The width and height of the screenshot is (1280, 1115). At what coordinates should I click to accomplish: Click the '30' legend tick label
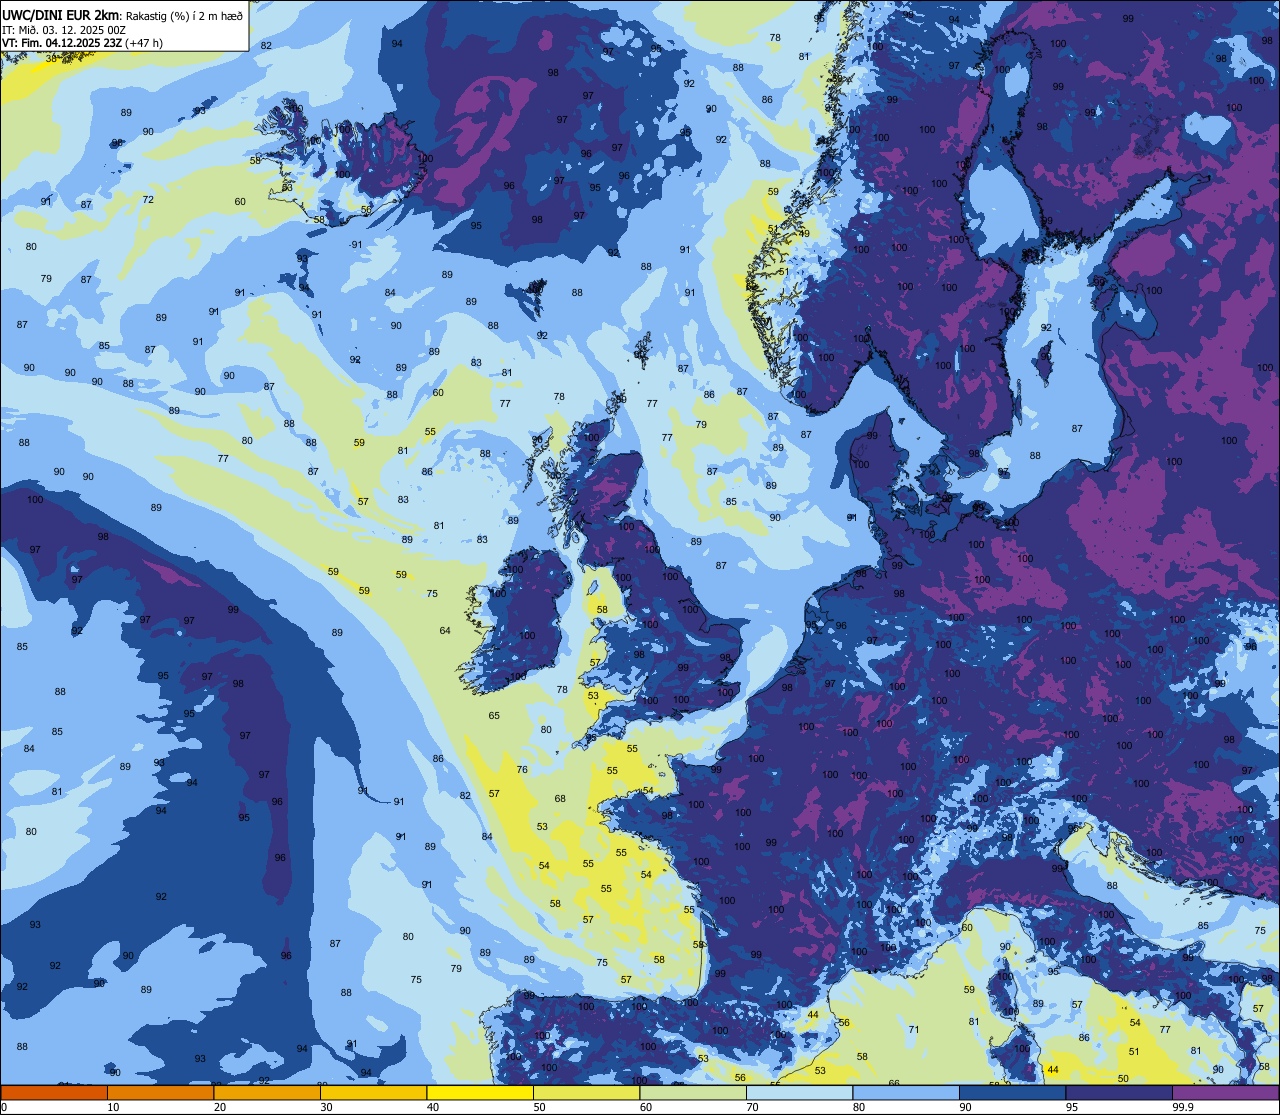tap(327, 1107)
